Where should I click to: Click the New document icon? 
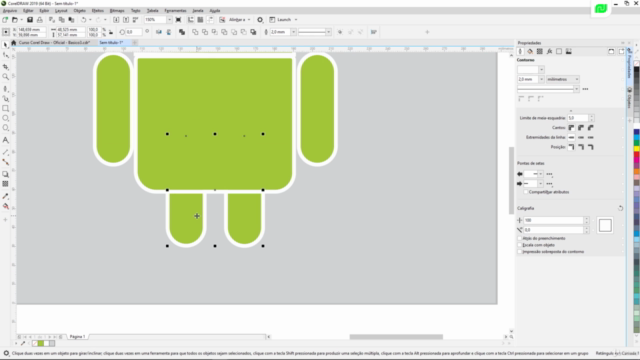(5, 20)
